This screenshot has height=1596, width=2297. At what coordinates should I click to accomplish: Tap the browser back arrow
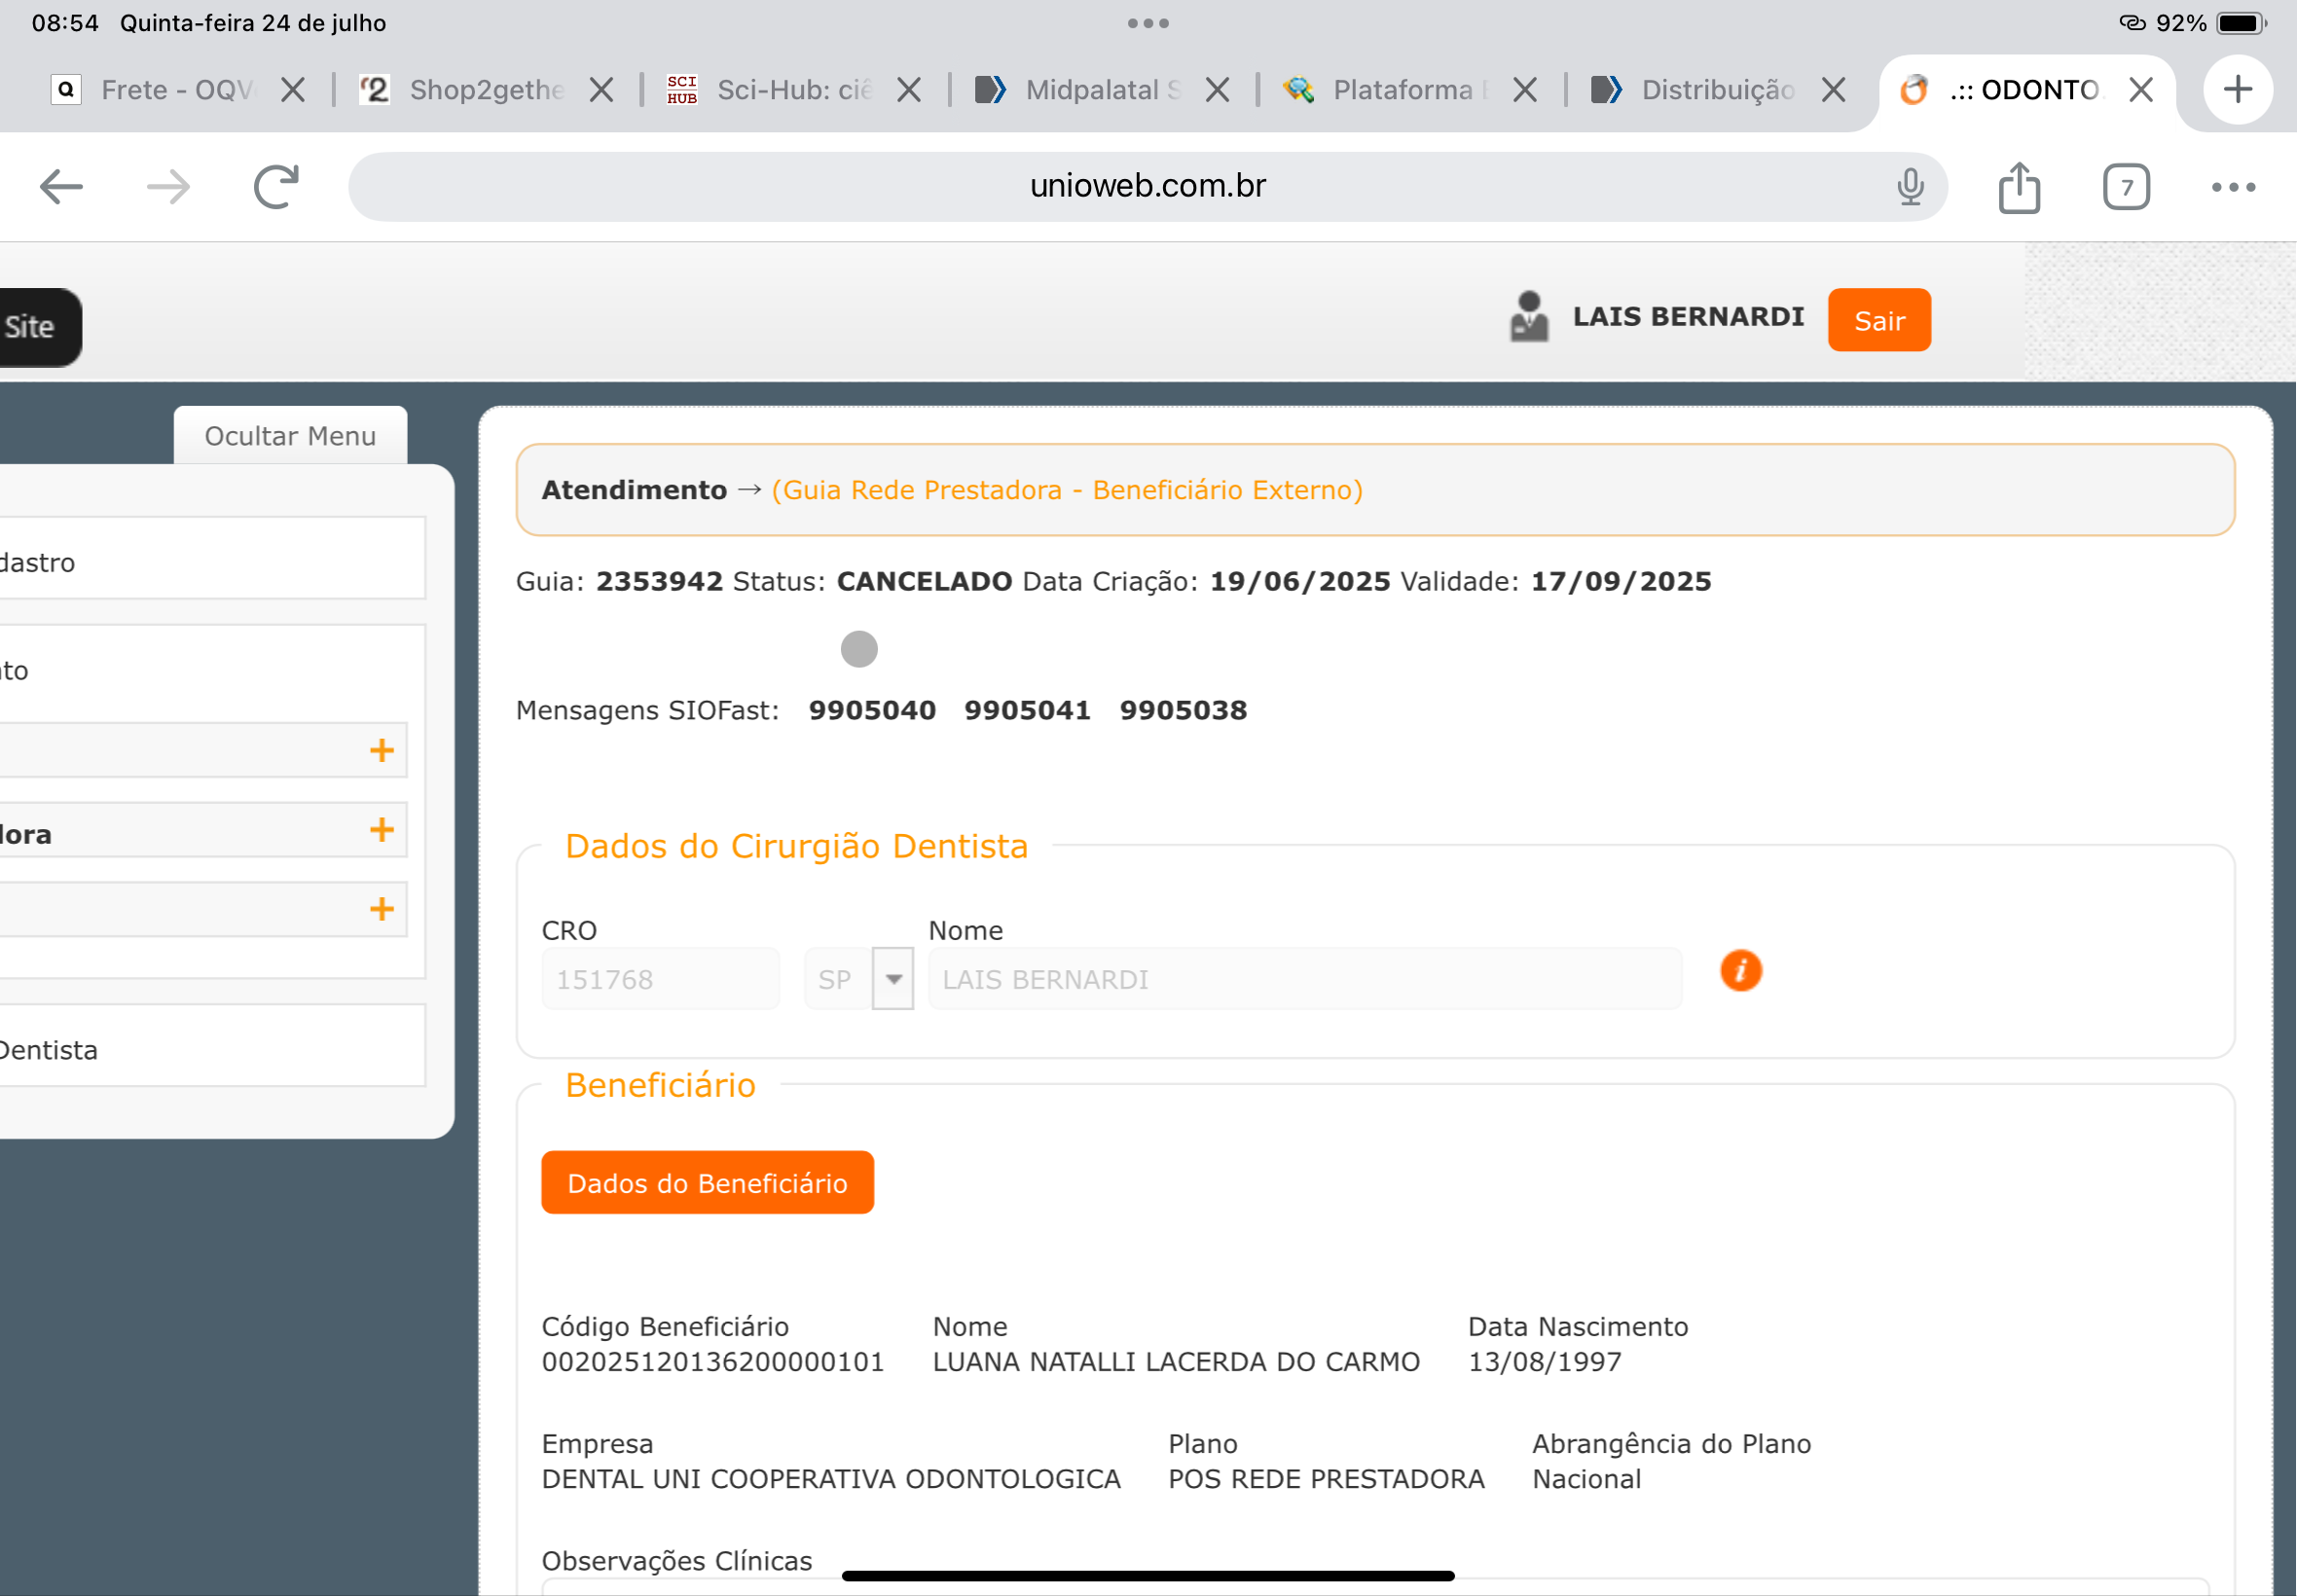[x=61, y=187]
